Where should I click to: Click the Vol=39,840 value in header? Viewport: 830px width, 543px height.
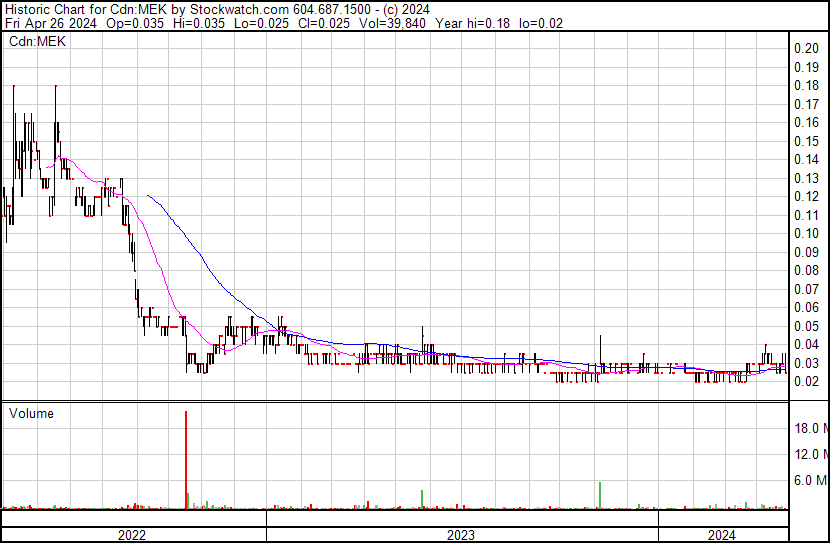[x=392, y=23]
